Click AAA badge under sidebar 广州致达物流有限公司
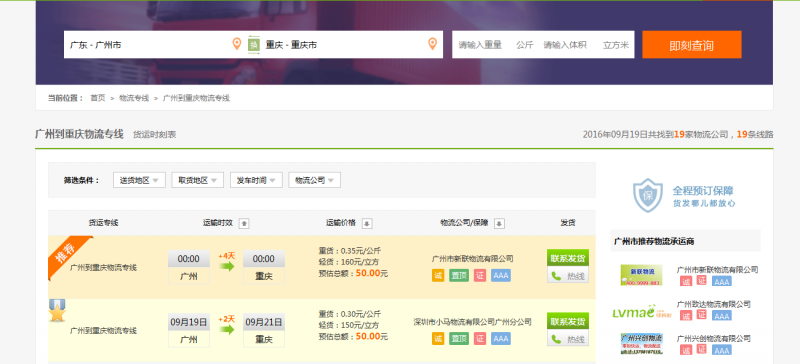800x364 pixels. coord(721,316)
